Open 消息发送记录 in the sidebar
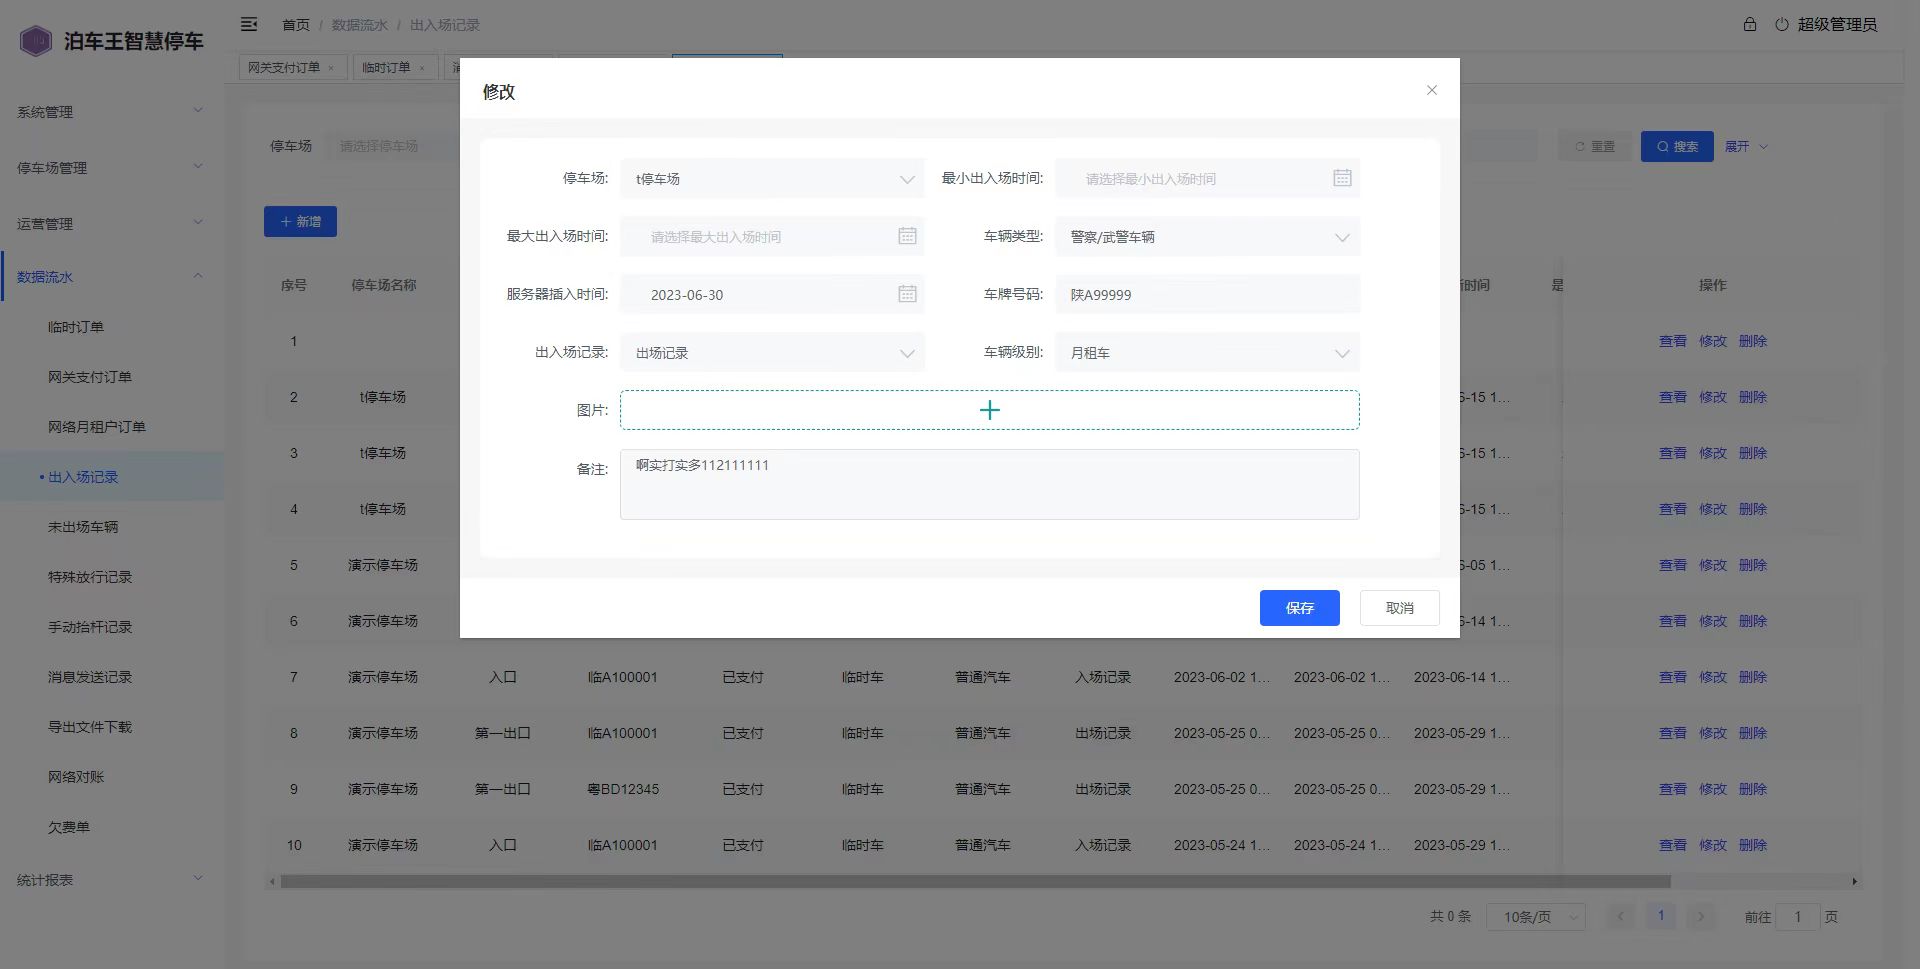 [x=90, y=677]
